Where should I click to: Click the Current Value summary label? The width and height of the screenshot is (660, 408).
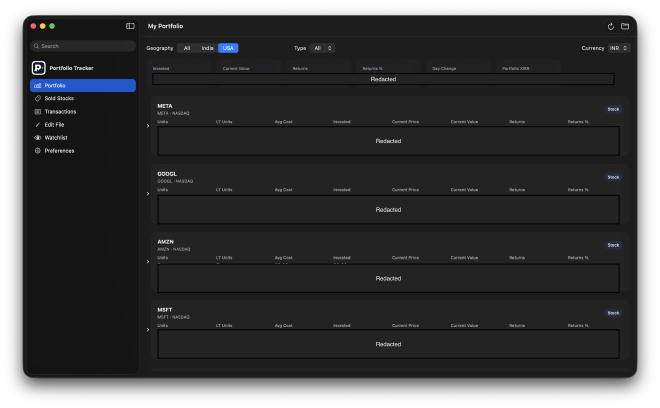(x=236, y=69)
